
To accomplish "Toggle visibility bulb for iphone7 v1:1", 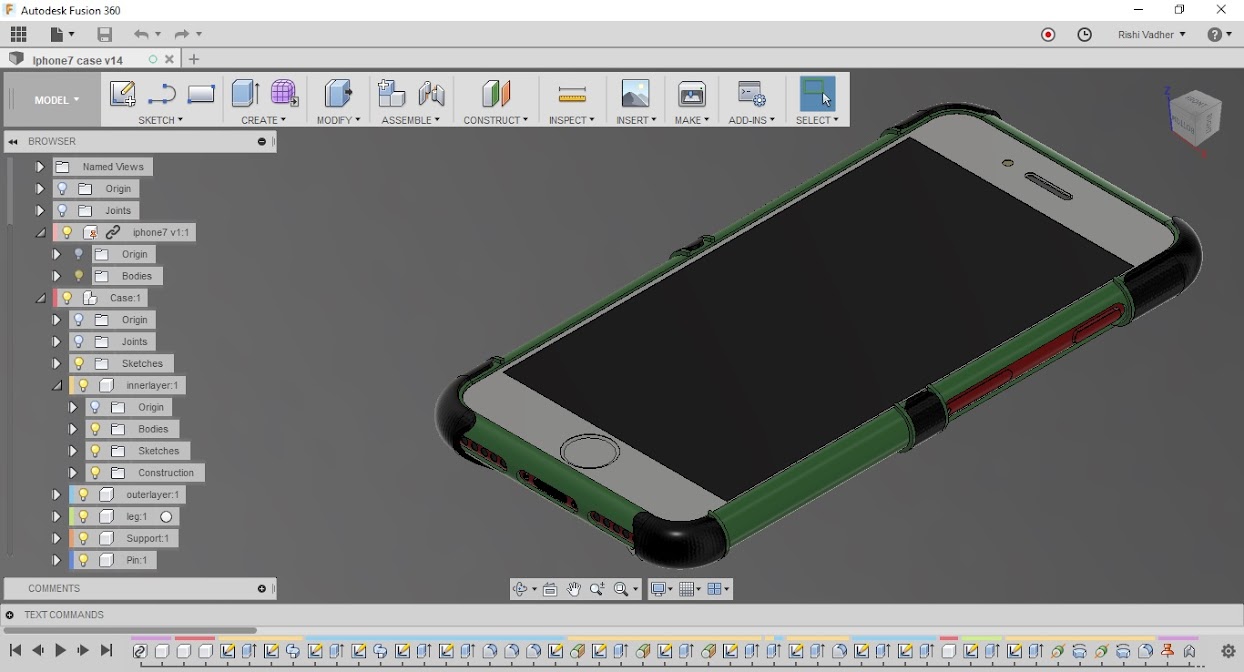I will point(67,232).
